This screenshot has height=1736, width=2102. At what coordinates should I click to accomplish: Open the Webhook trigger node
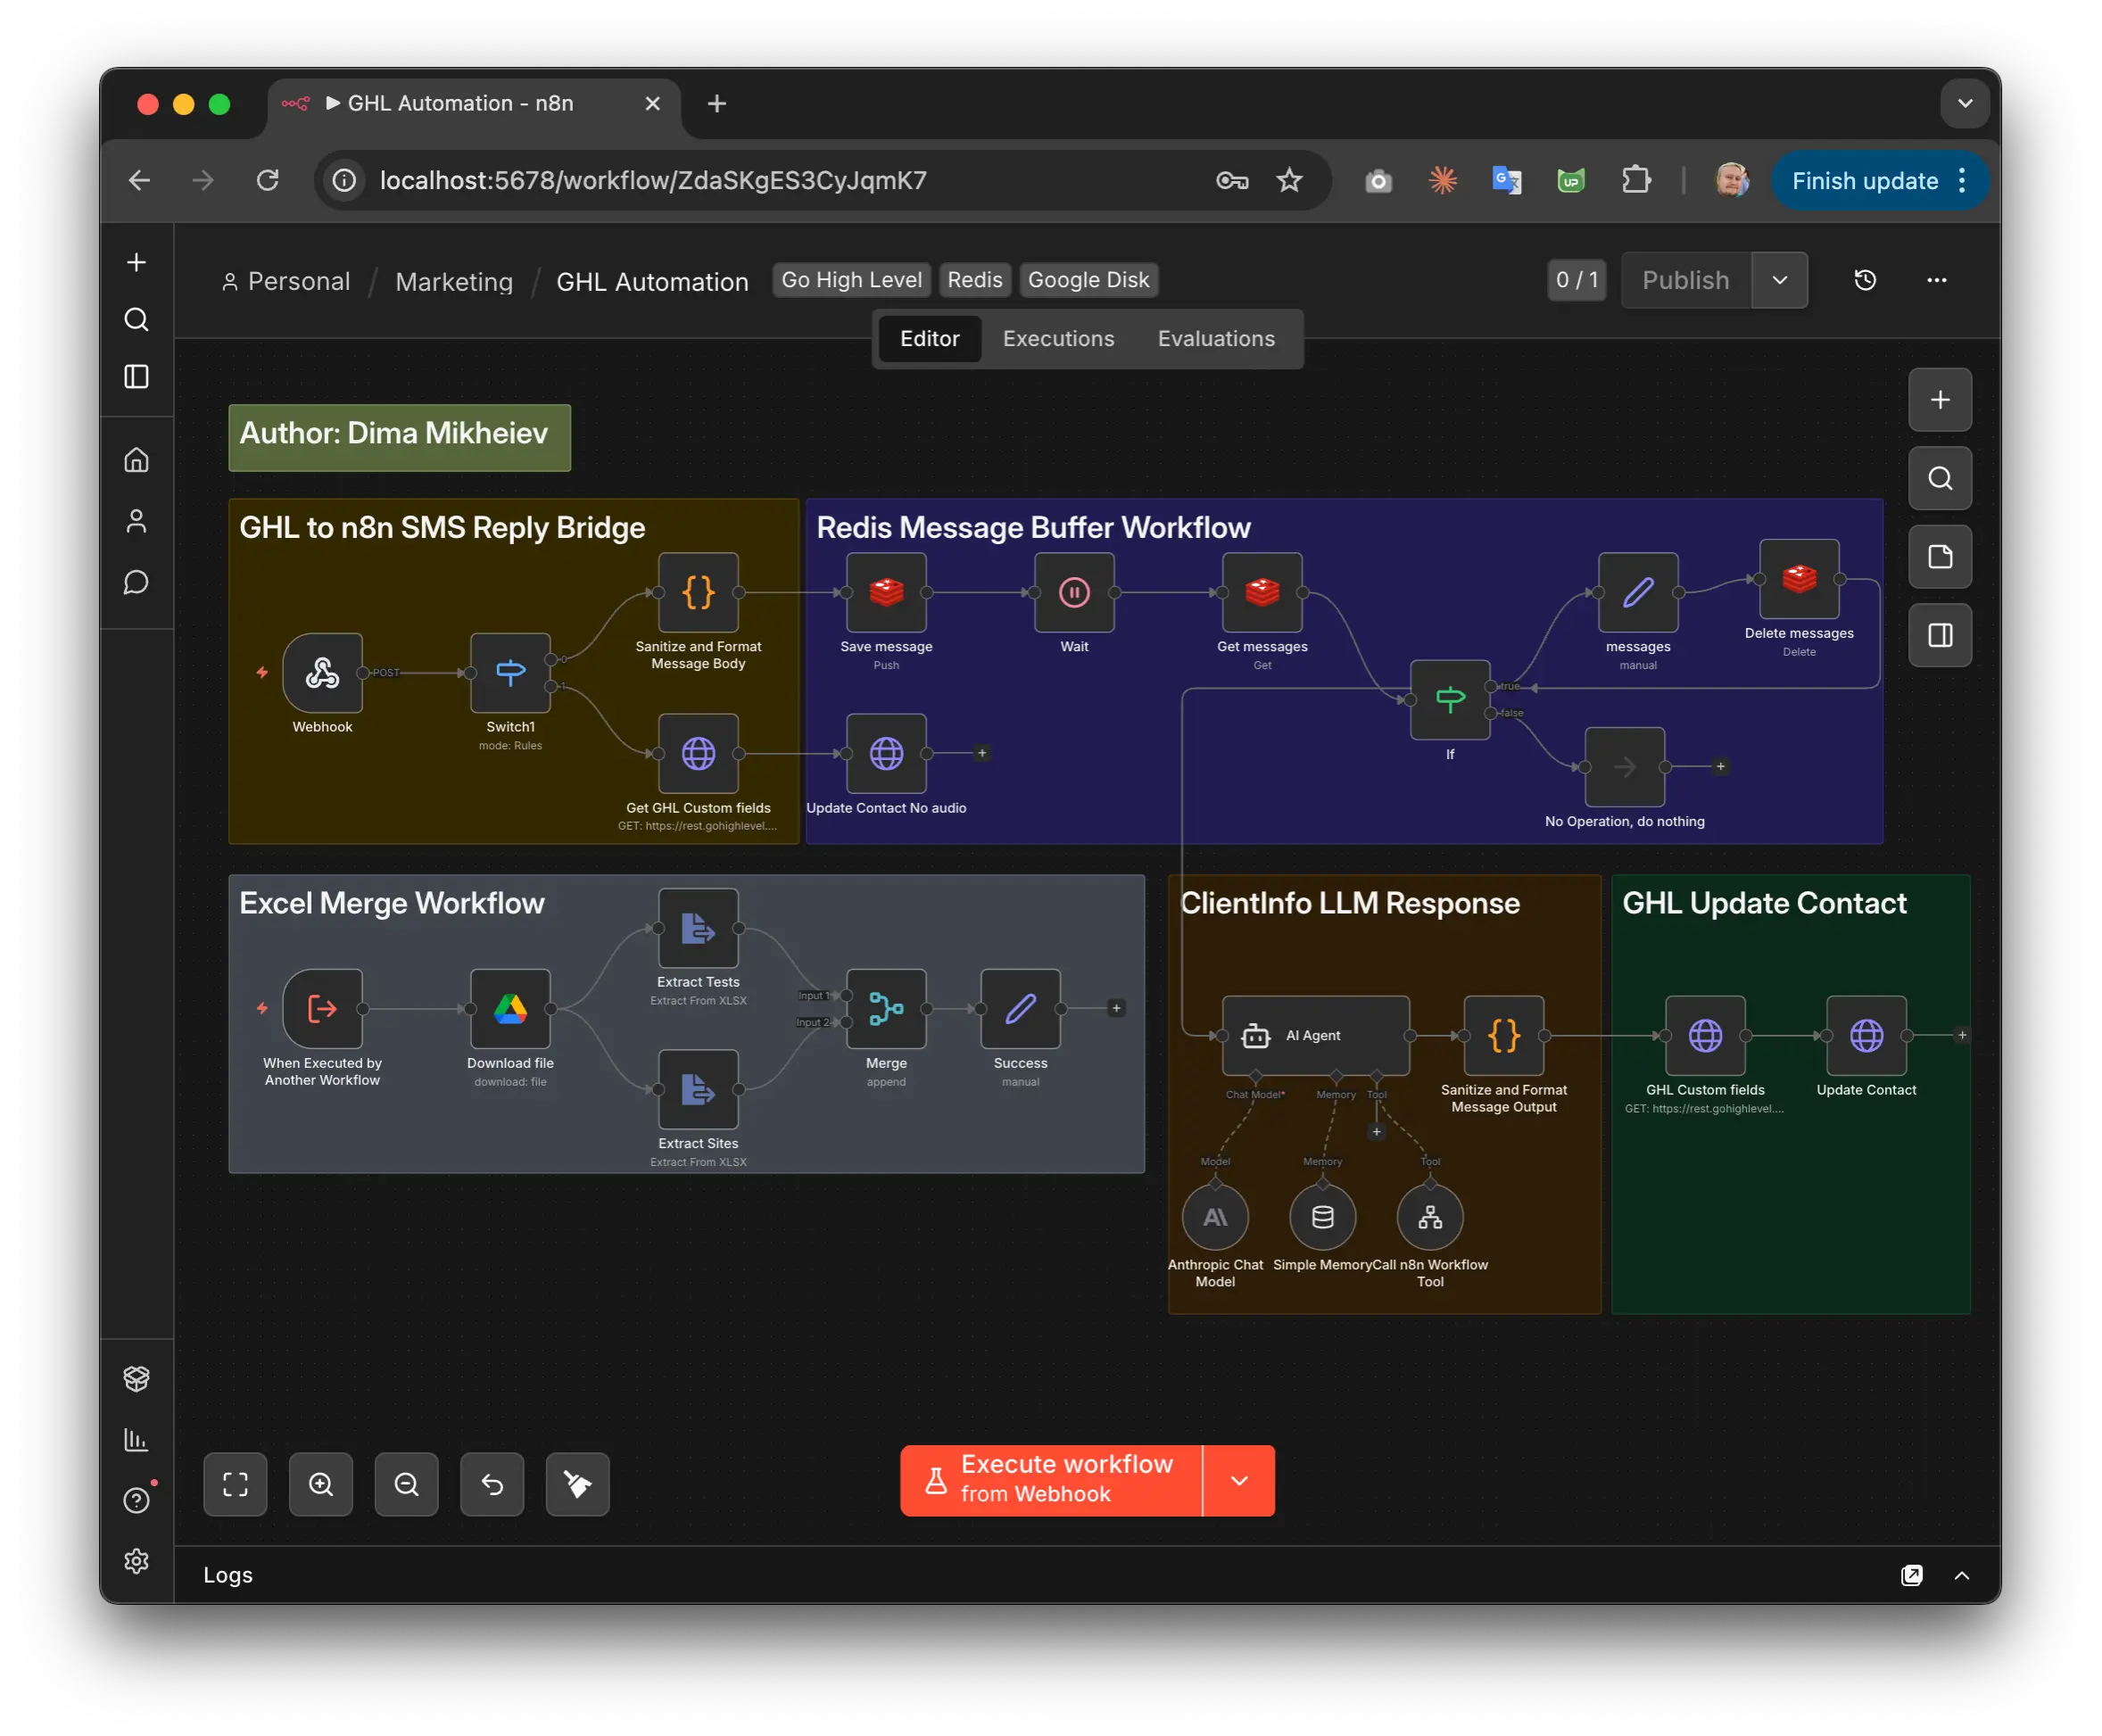coord(322,672)
